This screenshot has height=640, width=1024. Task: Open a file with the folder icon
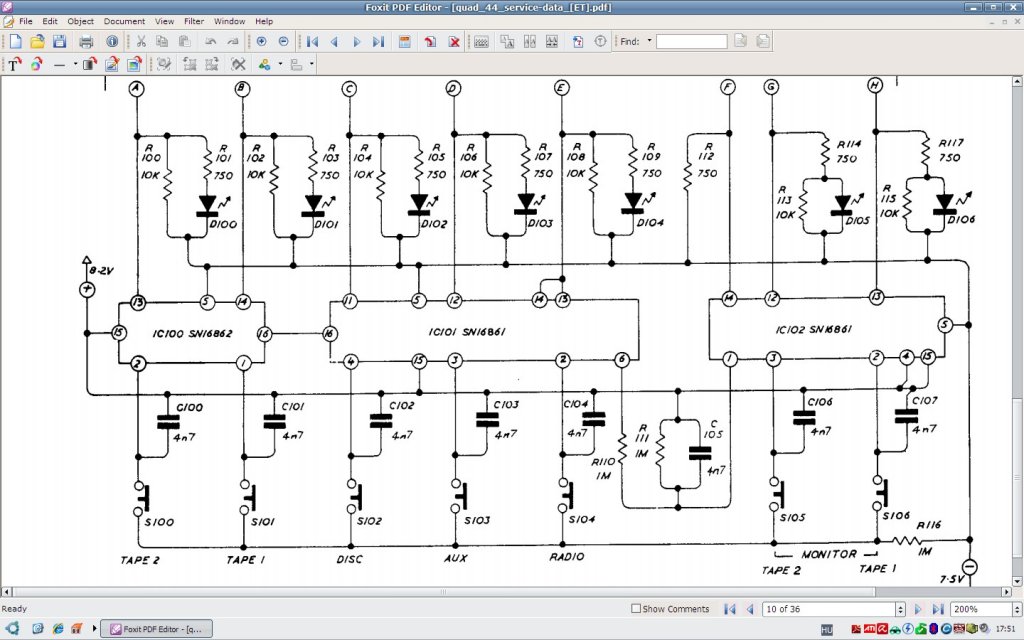tap(37, 41)
